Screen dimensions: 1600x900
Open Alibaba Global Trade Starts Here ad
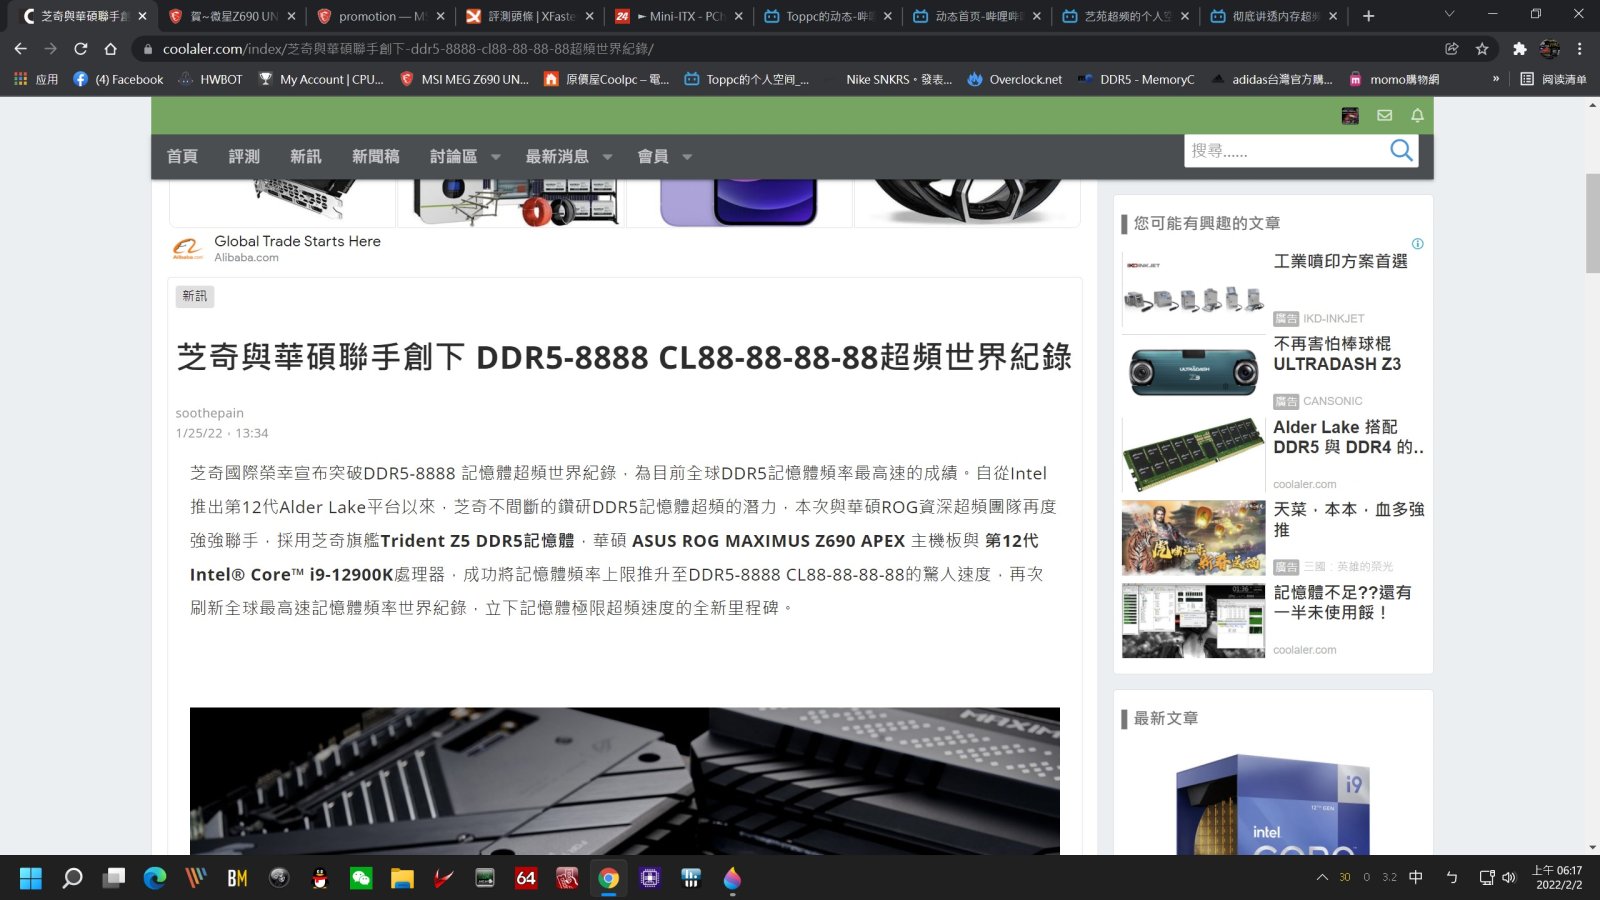(x=297, y=241)
